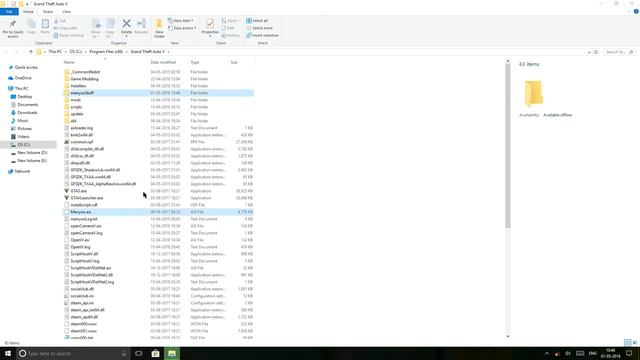Select Downloads in navigation pane
Image resolution: width=640 pixels, height=360 pixels.
[x=27, y=113]
